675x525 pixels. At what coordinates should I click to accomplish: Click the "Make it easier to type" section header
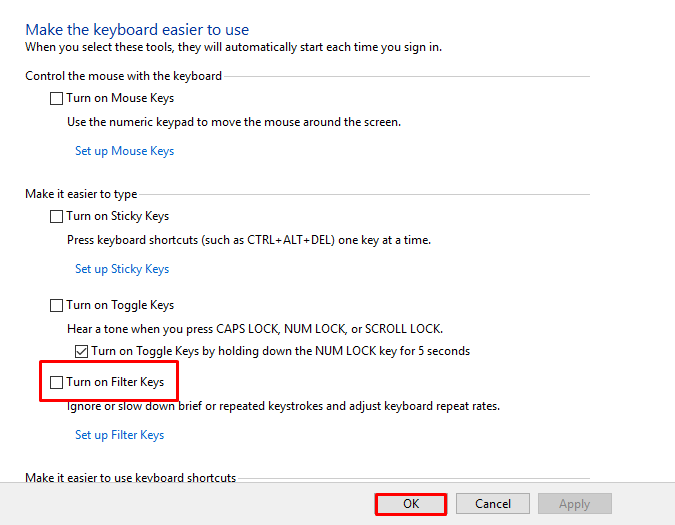click(81, 194)
